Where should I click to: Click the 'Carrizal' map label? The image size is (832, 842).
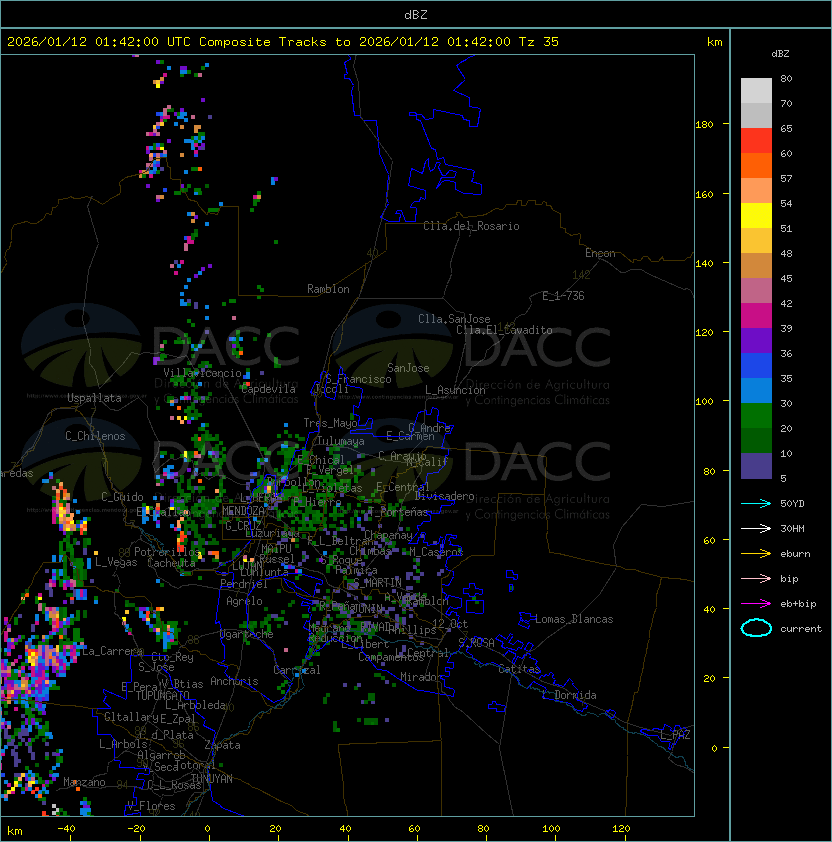click(297, 670)
